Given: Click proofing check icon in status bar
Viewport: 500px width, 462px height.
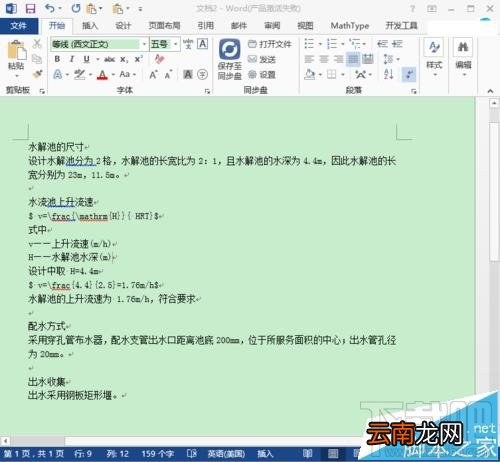Looking at the screenshot, I should point(192,454).
